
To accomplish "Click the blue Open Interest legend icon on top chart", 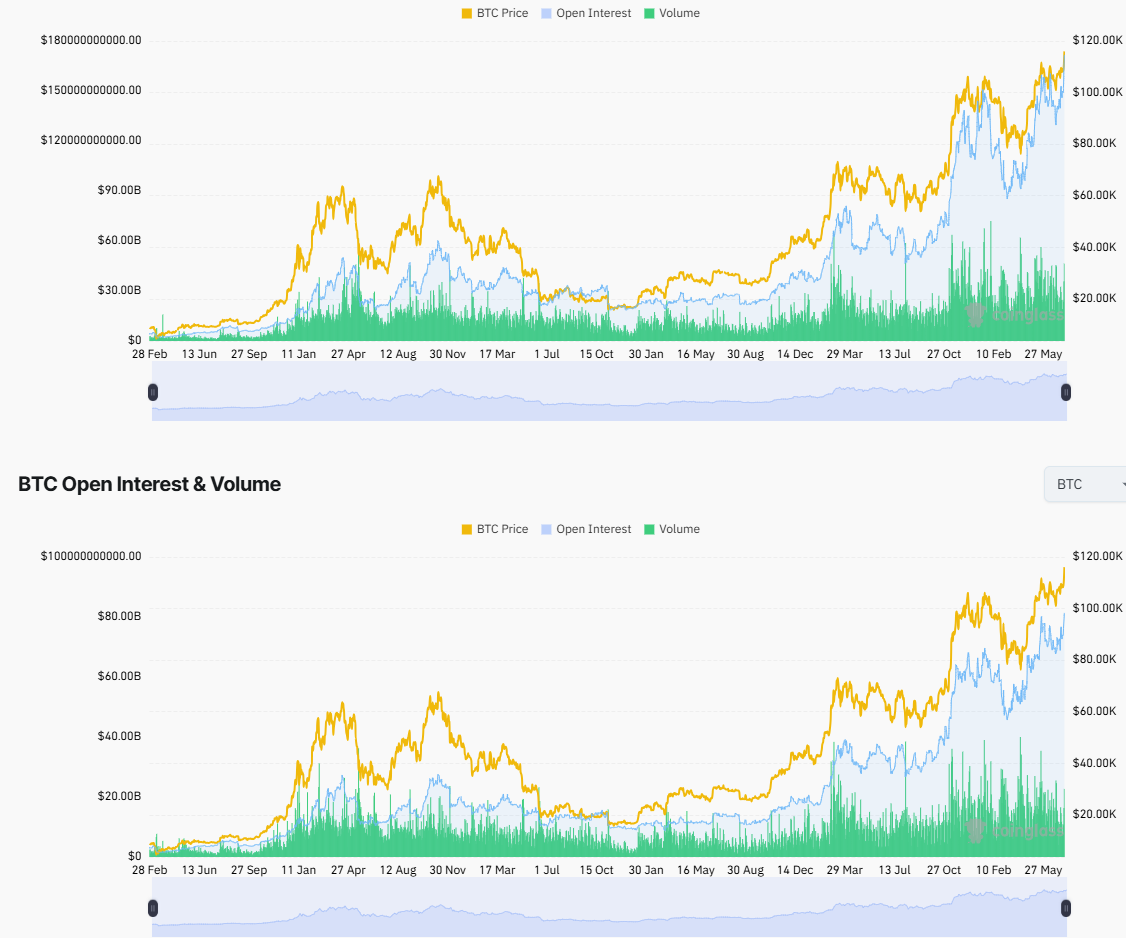I will pyautogui.click(x=544, y=13).
